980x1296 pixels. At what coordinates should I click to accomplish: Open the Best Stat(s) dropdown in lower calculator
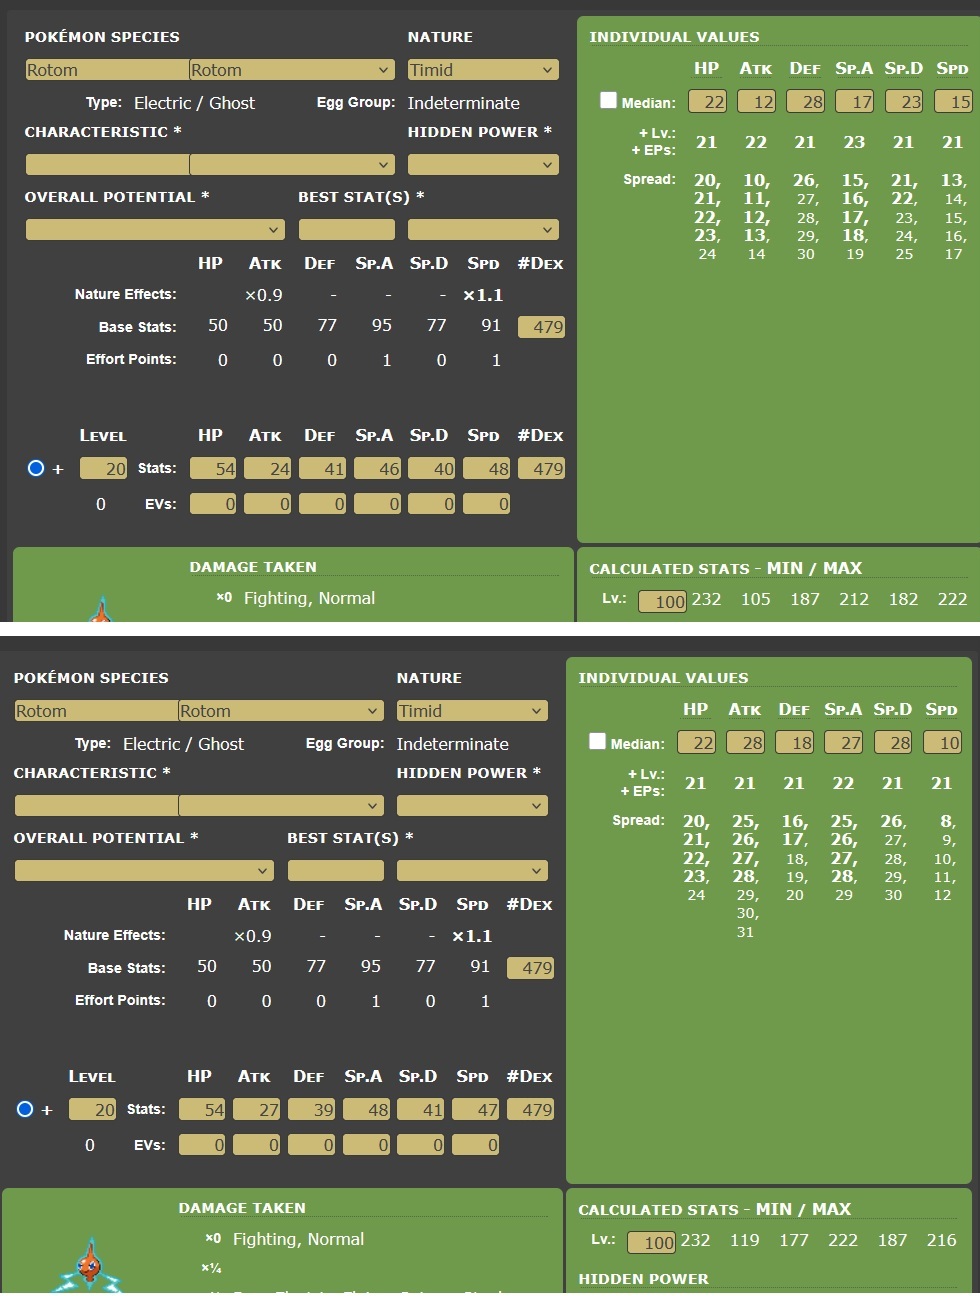[472, 871]
